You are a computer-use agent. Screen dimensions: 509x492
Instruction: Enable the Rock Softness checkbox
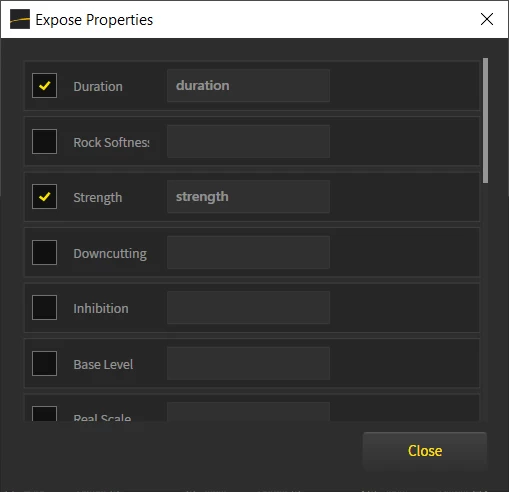pos(44,141)
